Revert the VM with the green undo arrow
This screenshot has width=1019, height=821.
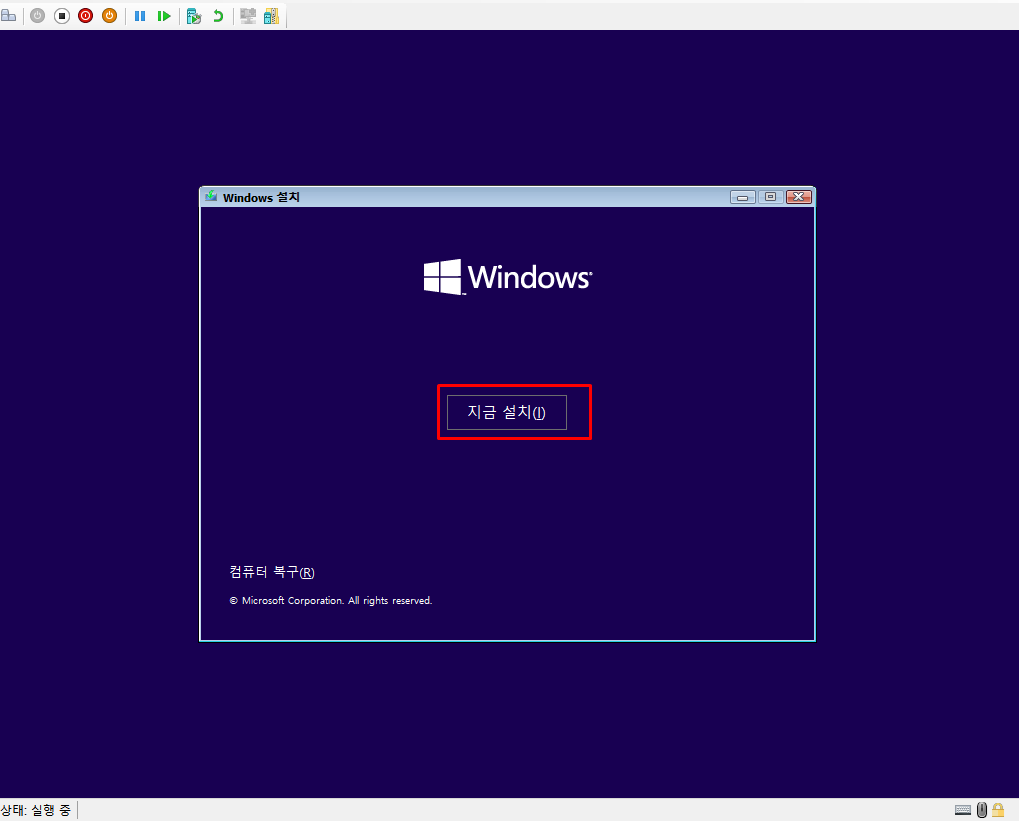[218, 16]
